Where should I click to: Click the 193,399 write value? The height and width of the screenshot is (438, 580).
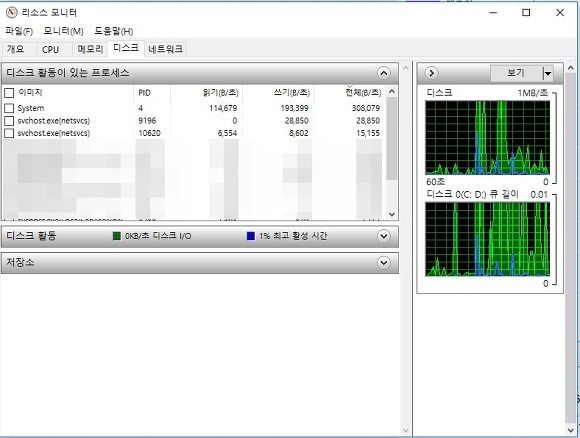point(294,108)
